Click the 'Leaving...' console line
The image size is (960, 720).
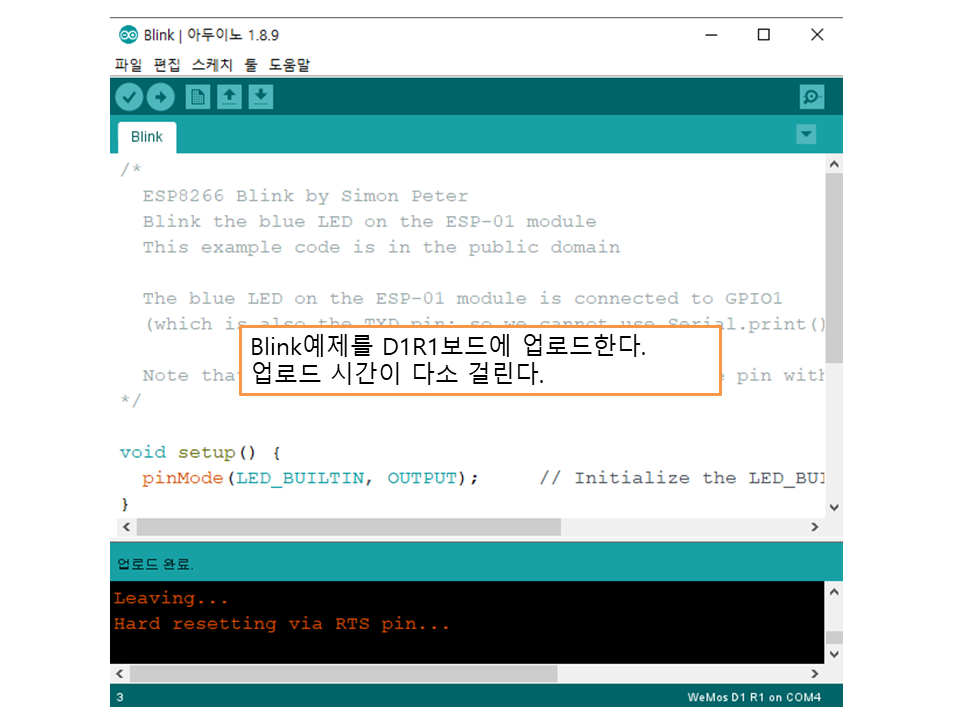point(170,598)
